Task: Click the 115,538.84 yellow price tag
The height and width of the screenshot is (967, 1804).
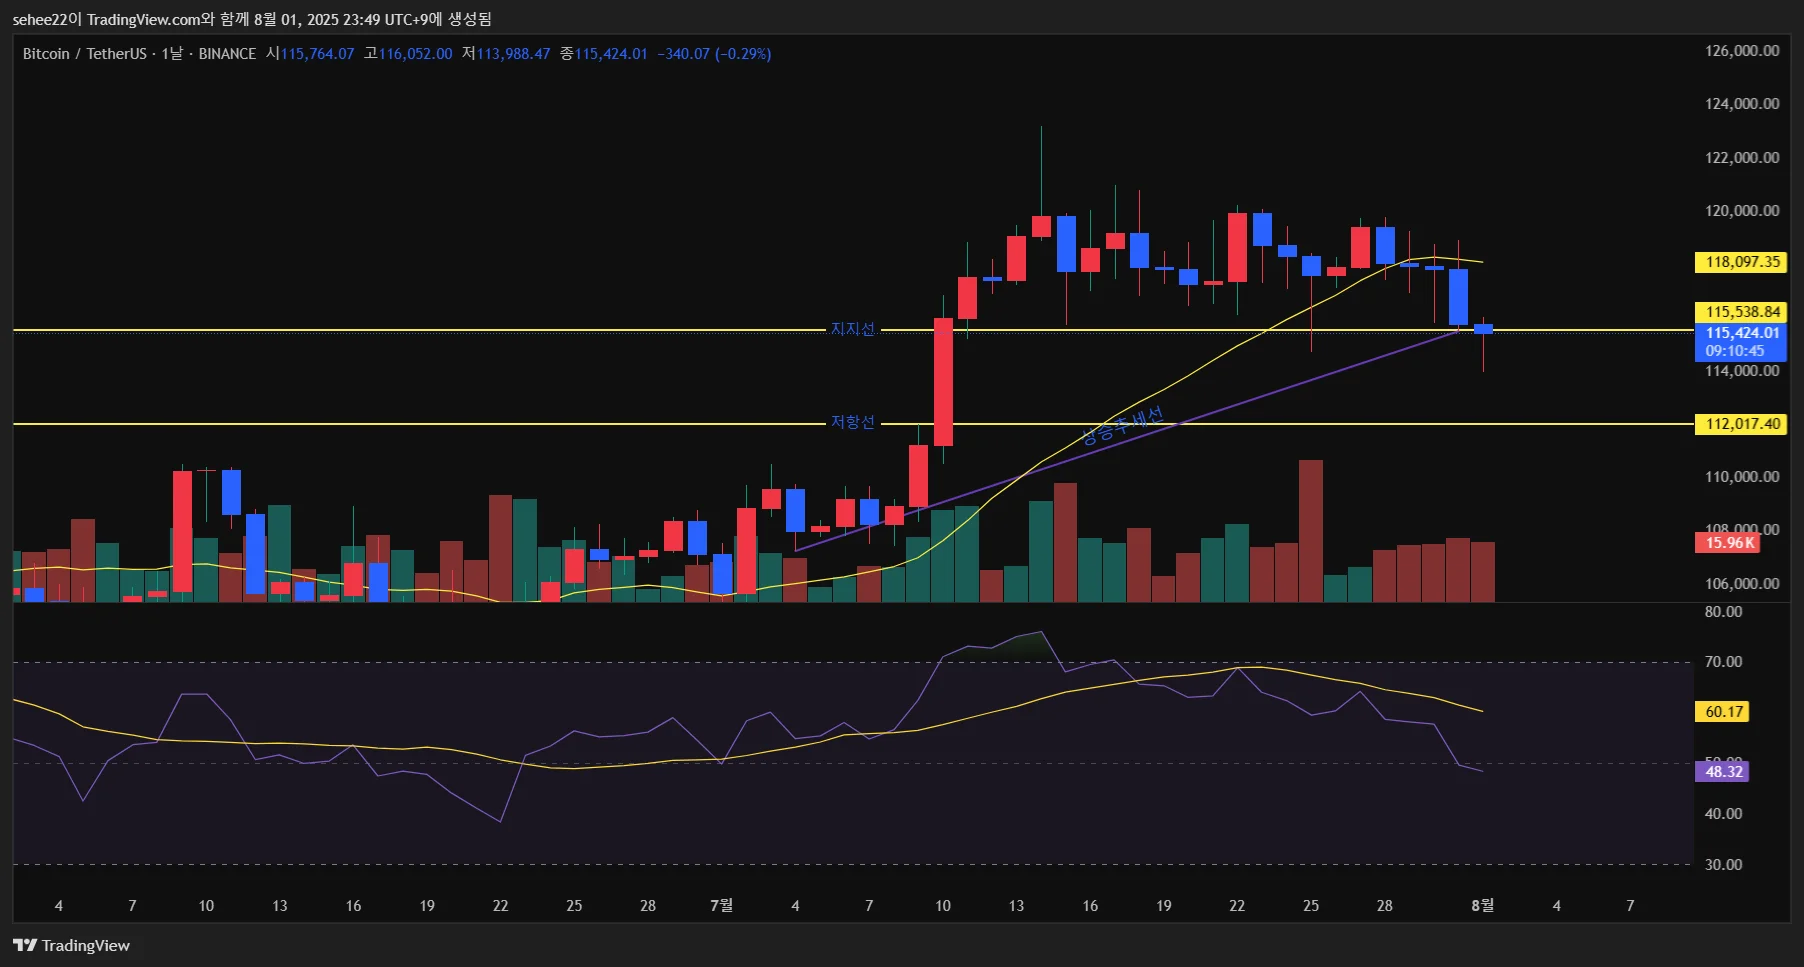Action: (1742, 312)
